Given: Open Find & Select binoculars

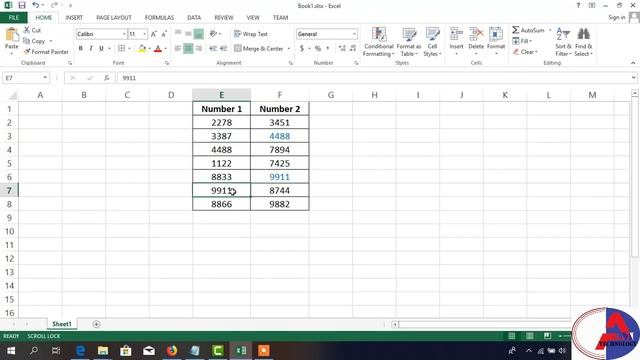Looking at the screenshot, I should (x=583, y=42).
